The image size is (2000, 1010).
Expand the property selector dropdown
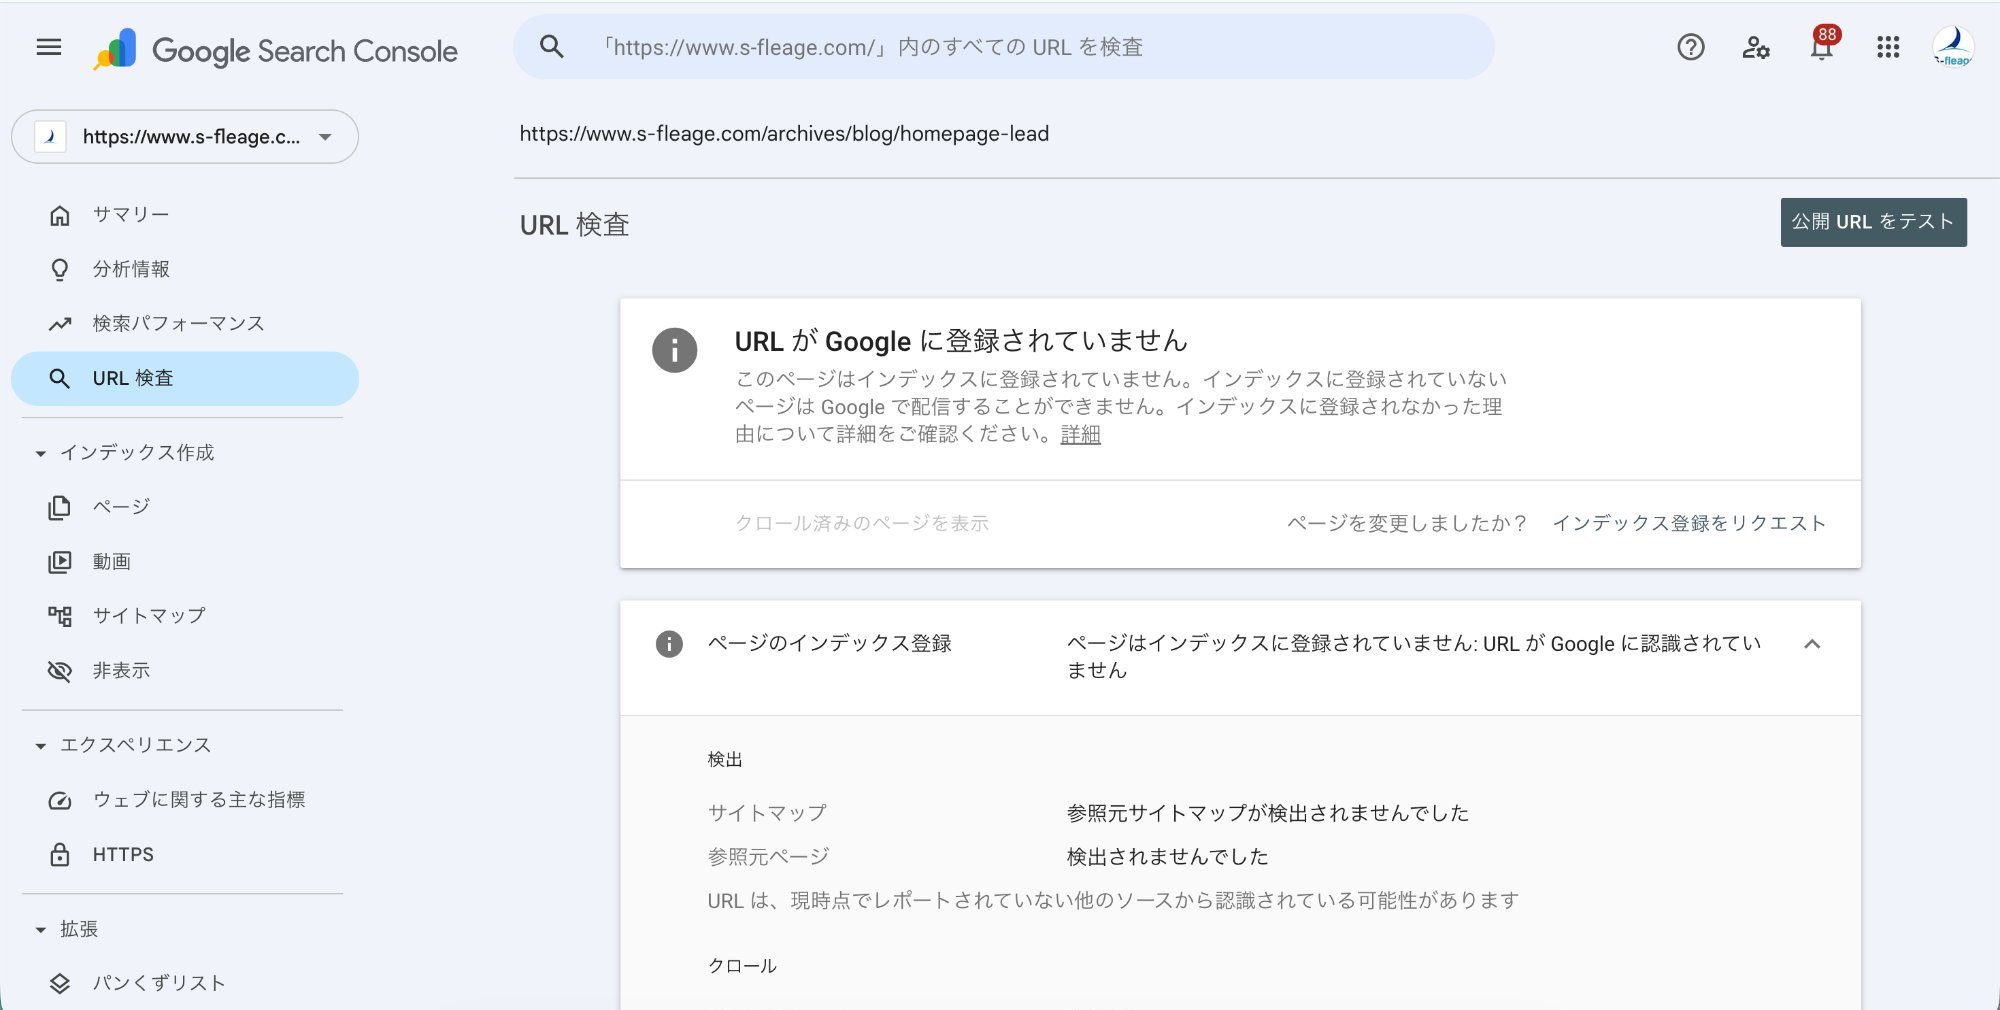point(324,137)
